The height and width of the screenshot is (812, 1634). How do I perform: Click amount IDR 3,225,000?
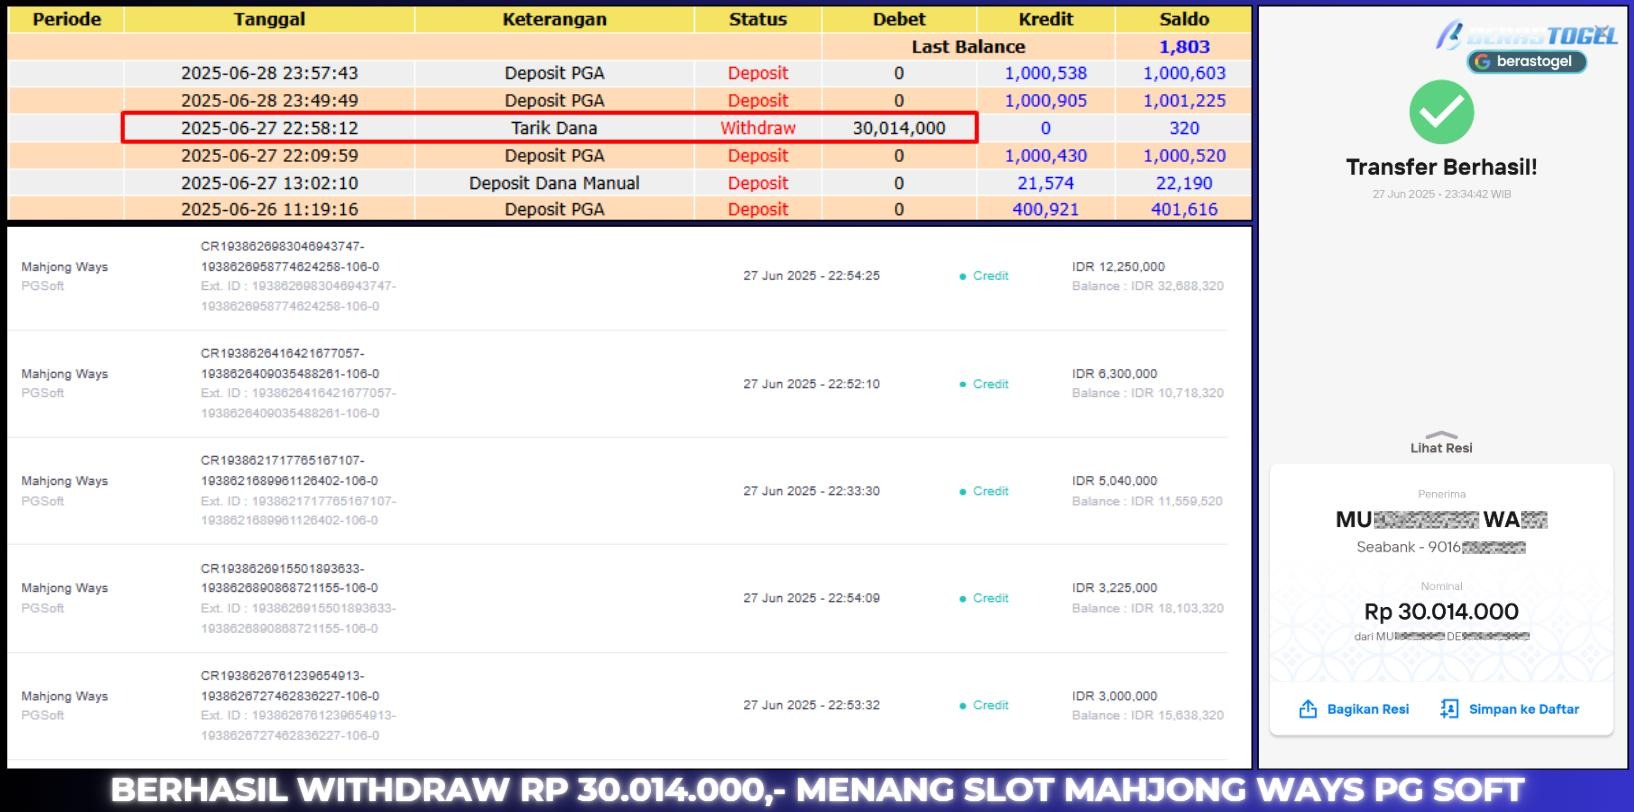click(1114, 588)
